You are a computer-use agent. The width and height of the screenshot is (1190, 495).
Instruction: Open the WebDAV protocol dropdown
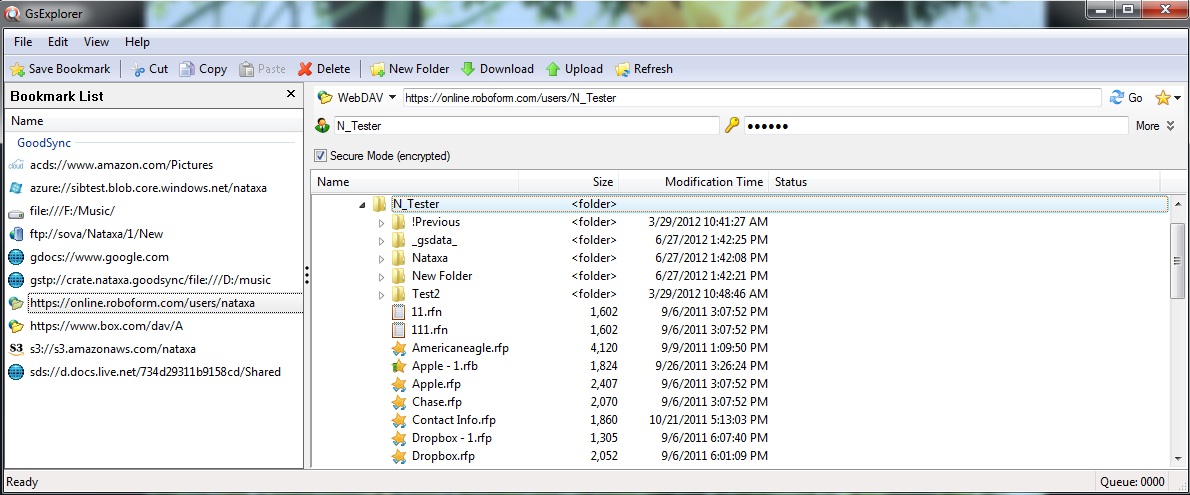click(x=392, y=98)
